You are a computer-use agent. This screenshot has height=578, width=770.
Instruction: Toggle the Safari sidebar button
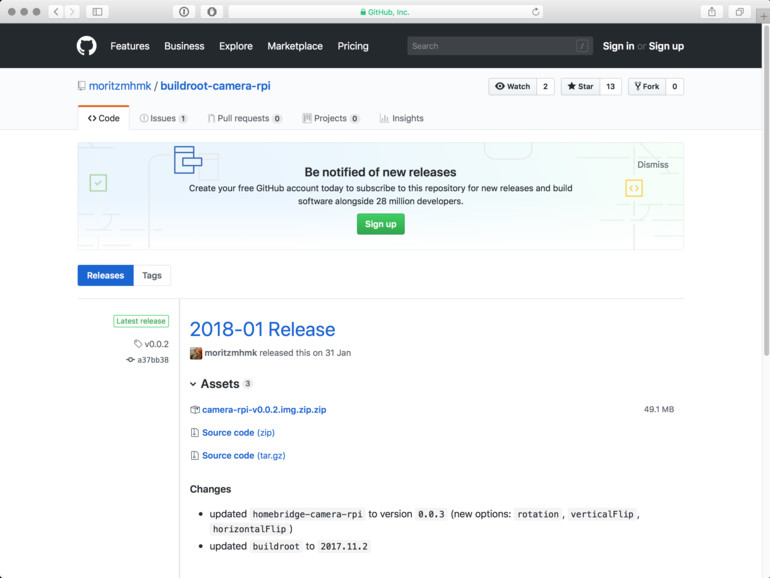coord(97,12)
